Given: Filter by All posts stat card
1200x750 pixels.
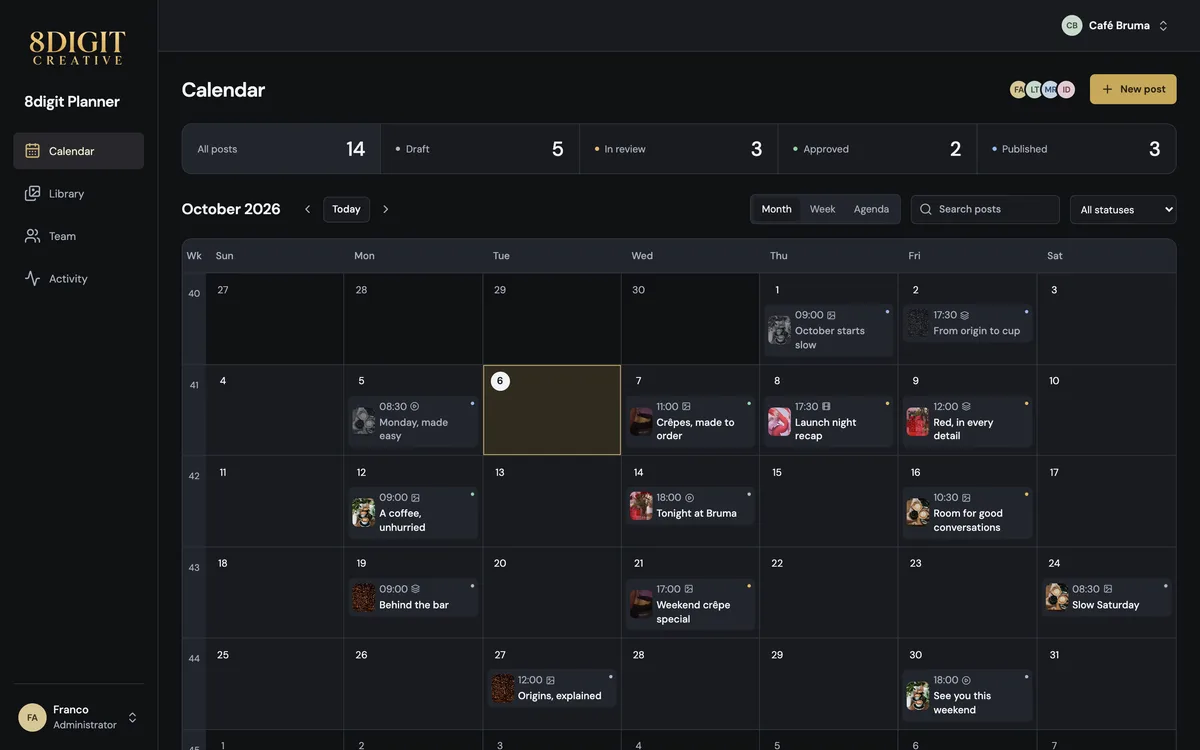Looking at the screenshot, I should (281, 149).
